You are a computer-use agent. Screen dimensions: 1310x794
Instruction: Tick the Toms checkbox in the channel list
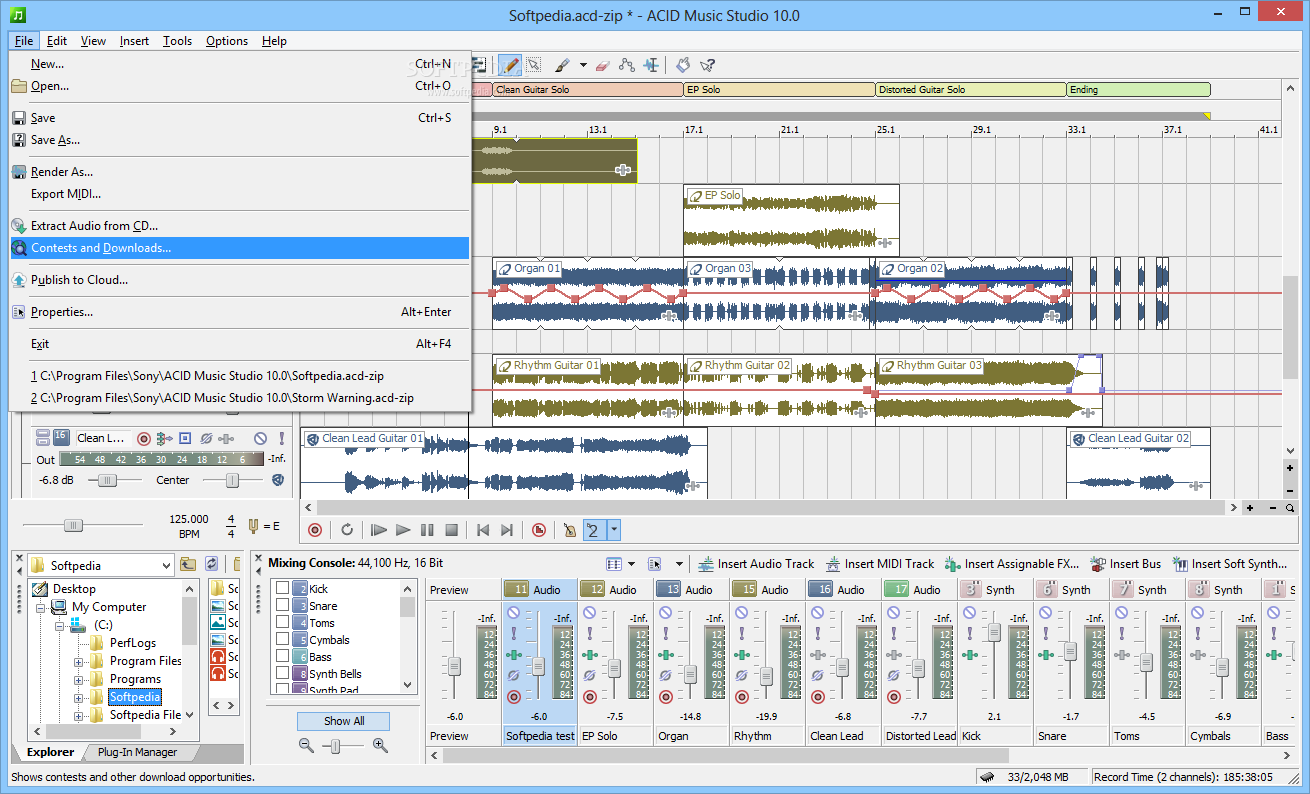283,623
